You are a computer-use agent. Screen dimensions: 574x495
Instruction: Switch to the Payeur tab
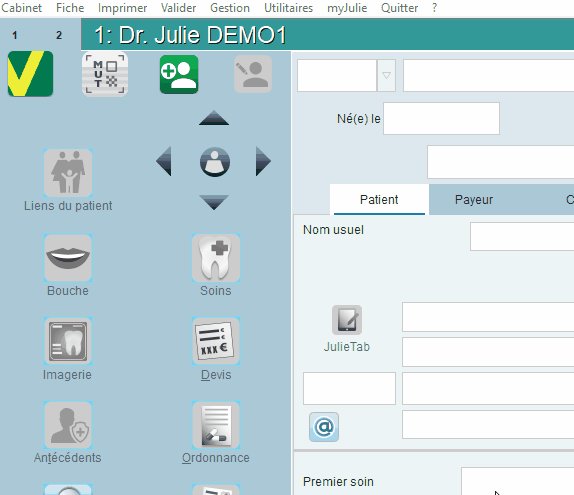pos(474,200)
